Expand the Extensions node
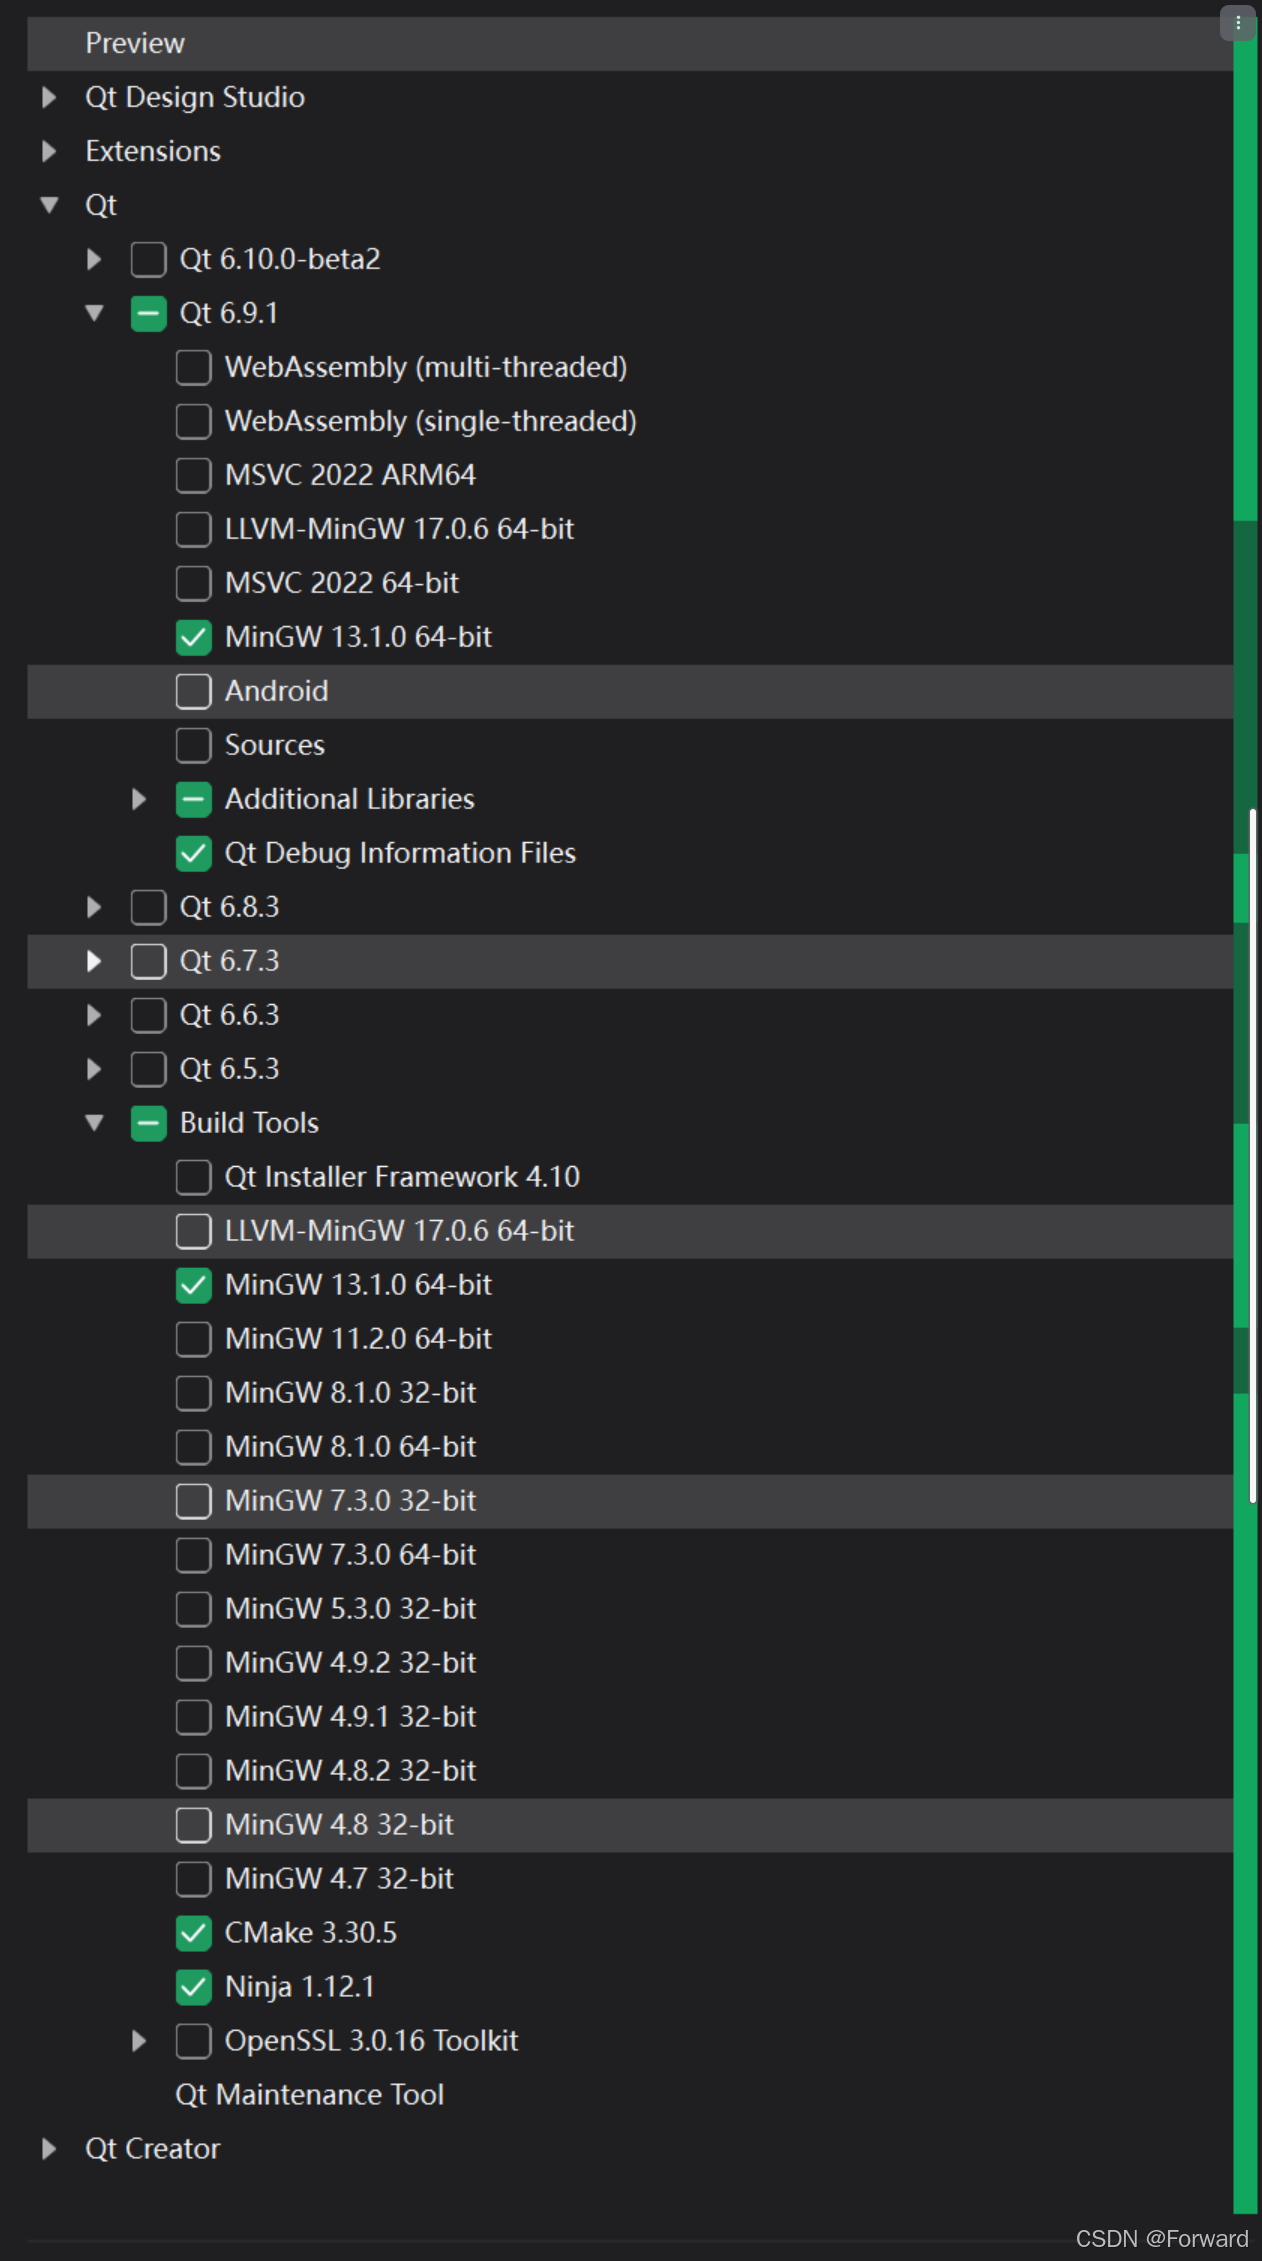Screen dimensions: 1262x2261 tap(49, 151)
